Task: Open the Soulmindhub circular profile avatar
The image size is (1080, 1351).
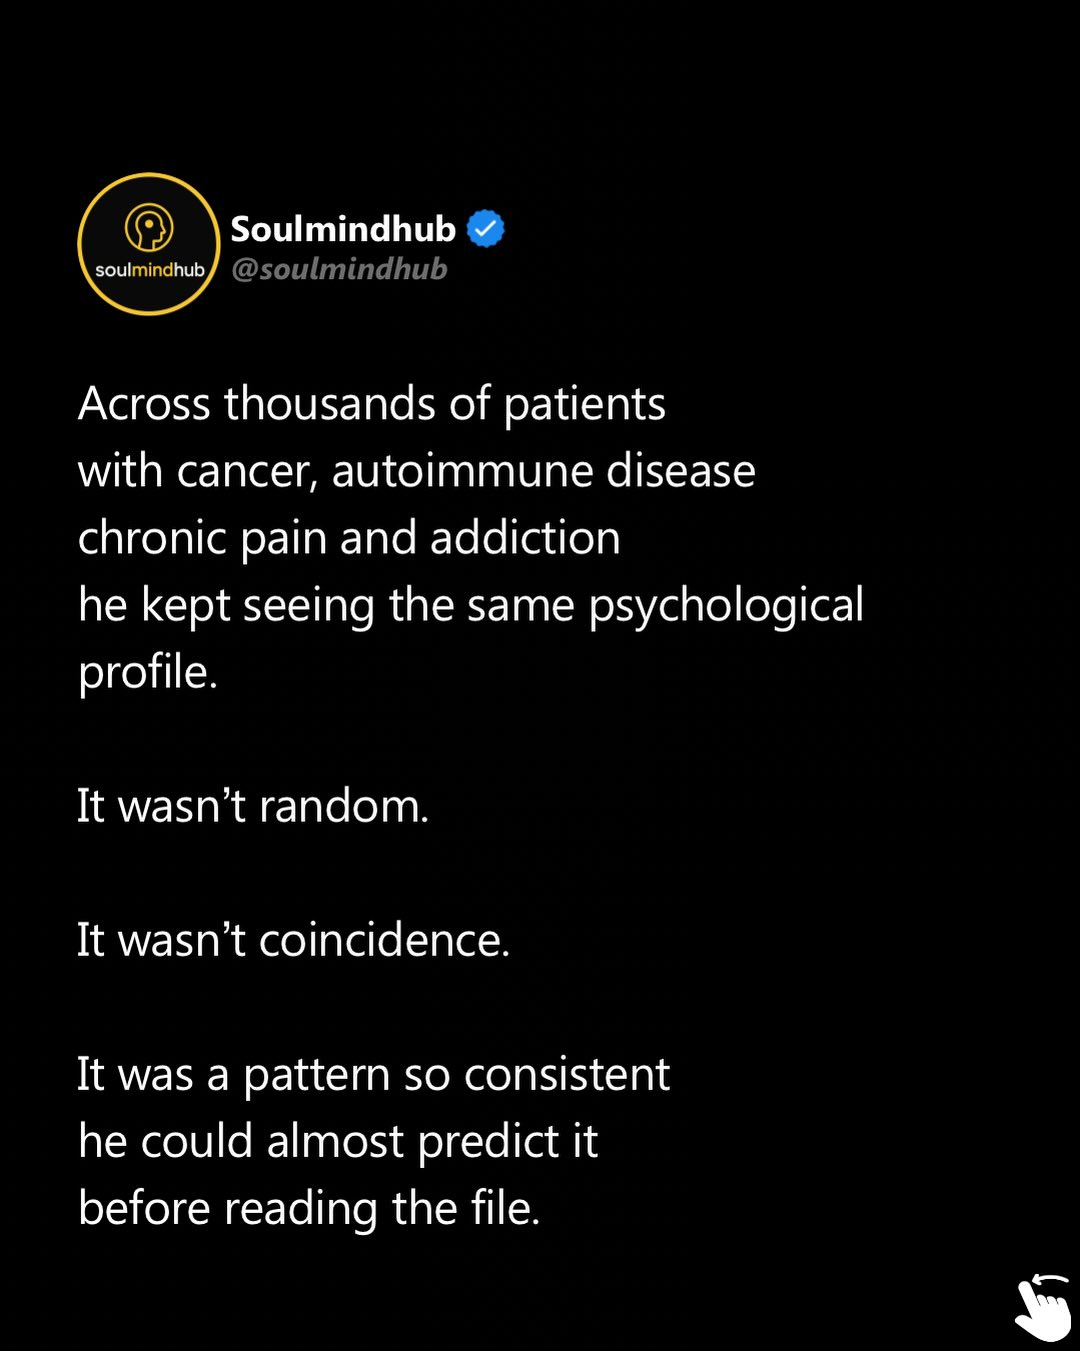Action: [x=149, y=244]
